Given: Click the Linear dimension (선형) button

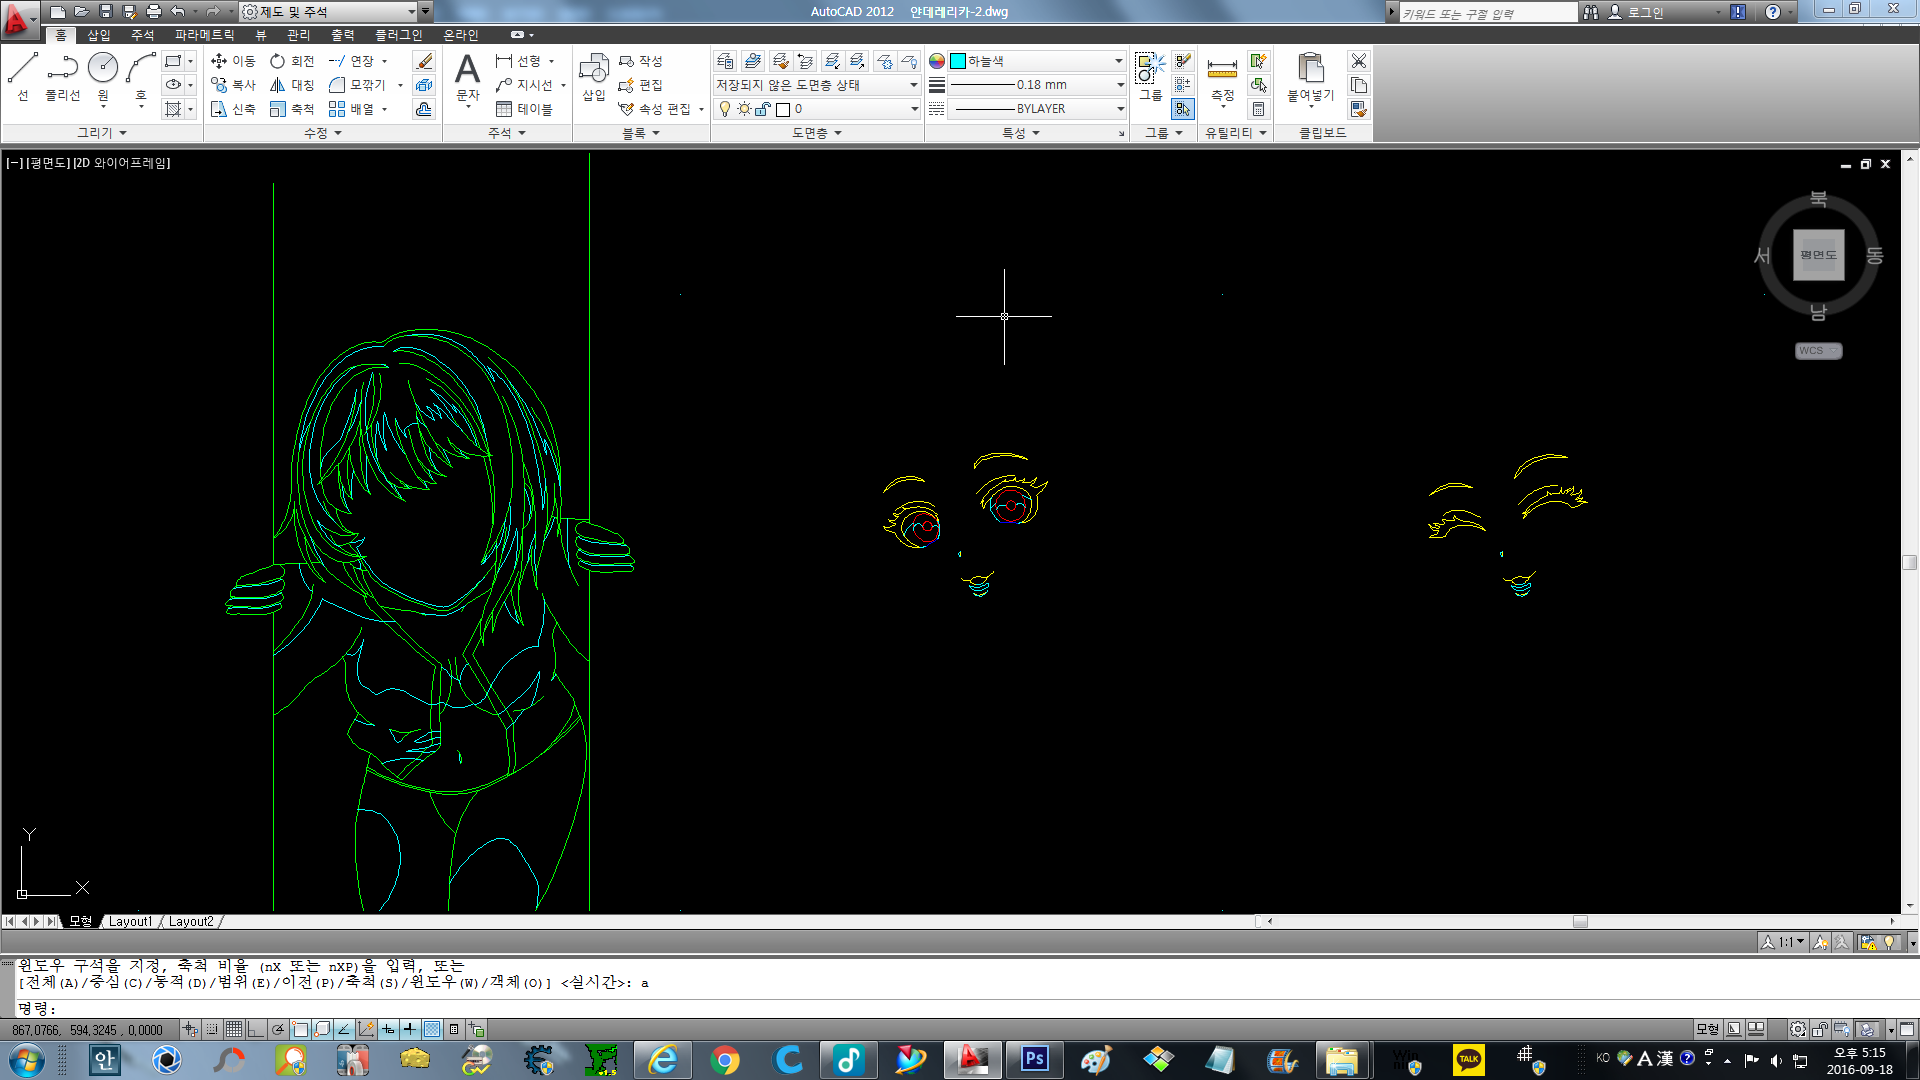Looking at the screenshot, I should (x=518, y=61).
